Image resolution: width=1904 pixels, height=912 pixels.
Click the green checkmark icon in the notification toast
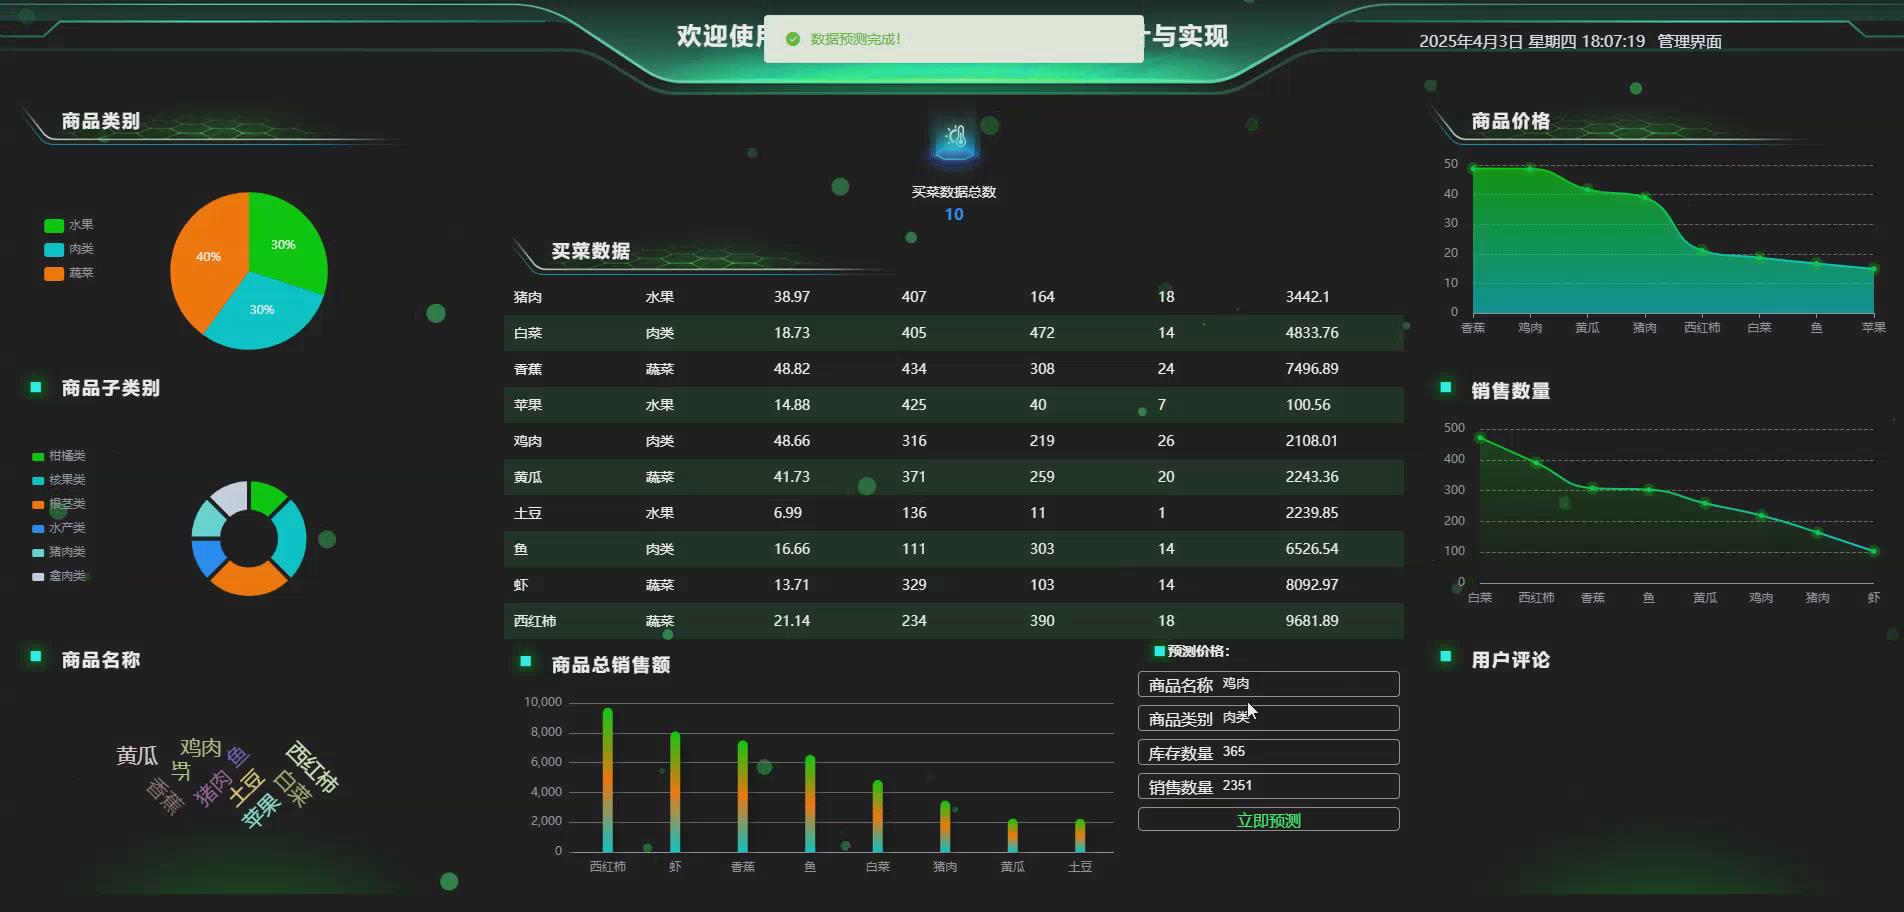[x=791, y=39]
